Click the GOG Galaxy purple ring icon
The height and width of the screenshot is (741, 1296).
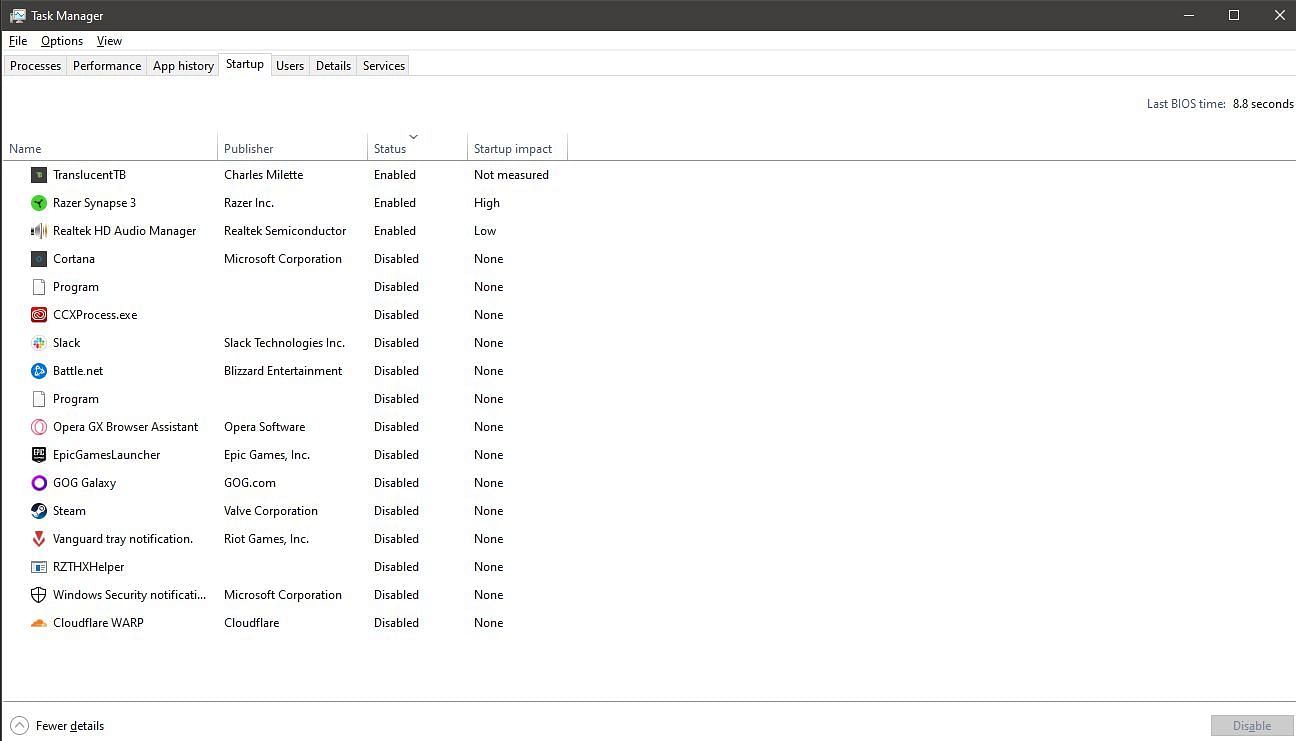click(39, 483)
